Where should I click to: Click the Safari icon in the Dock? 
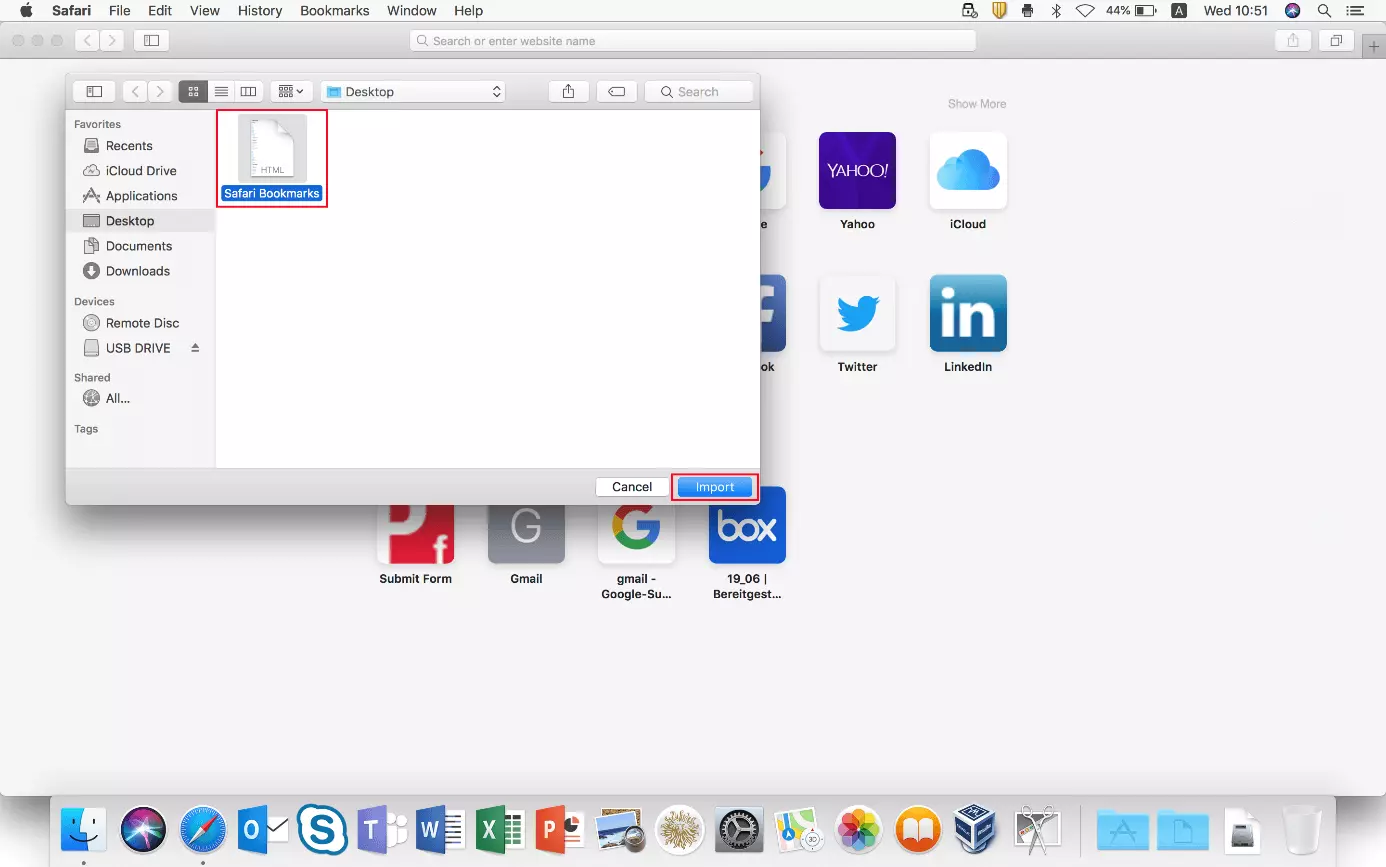tap(203, 829)
